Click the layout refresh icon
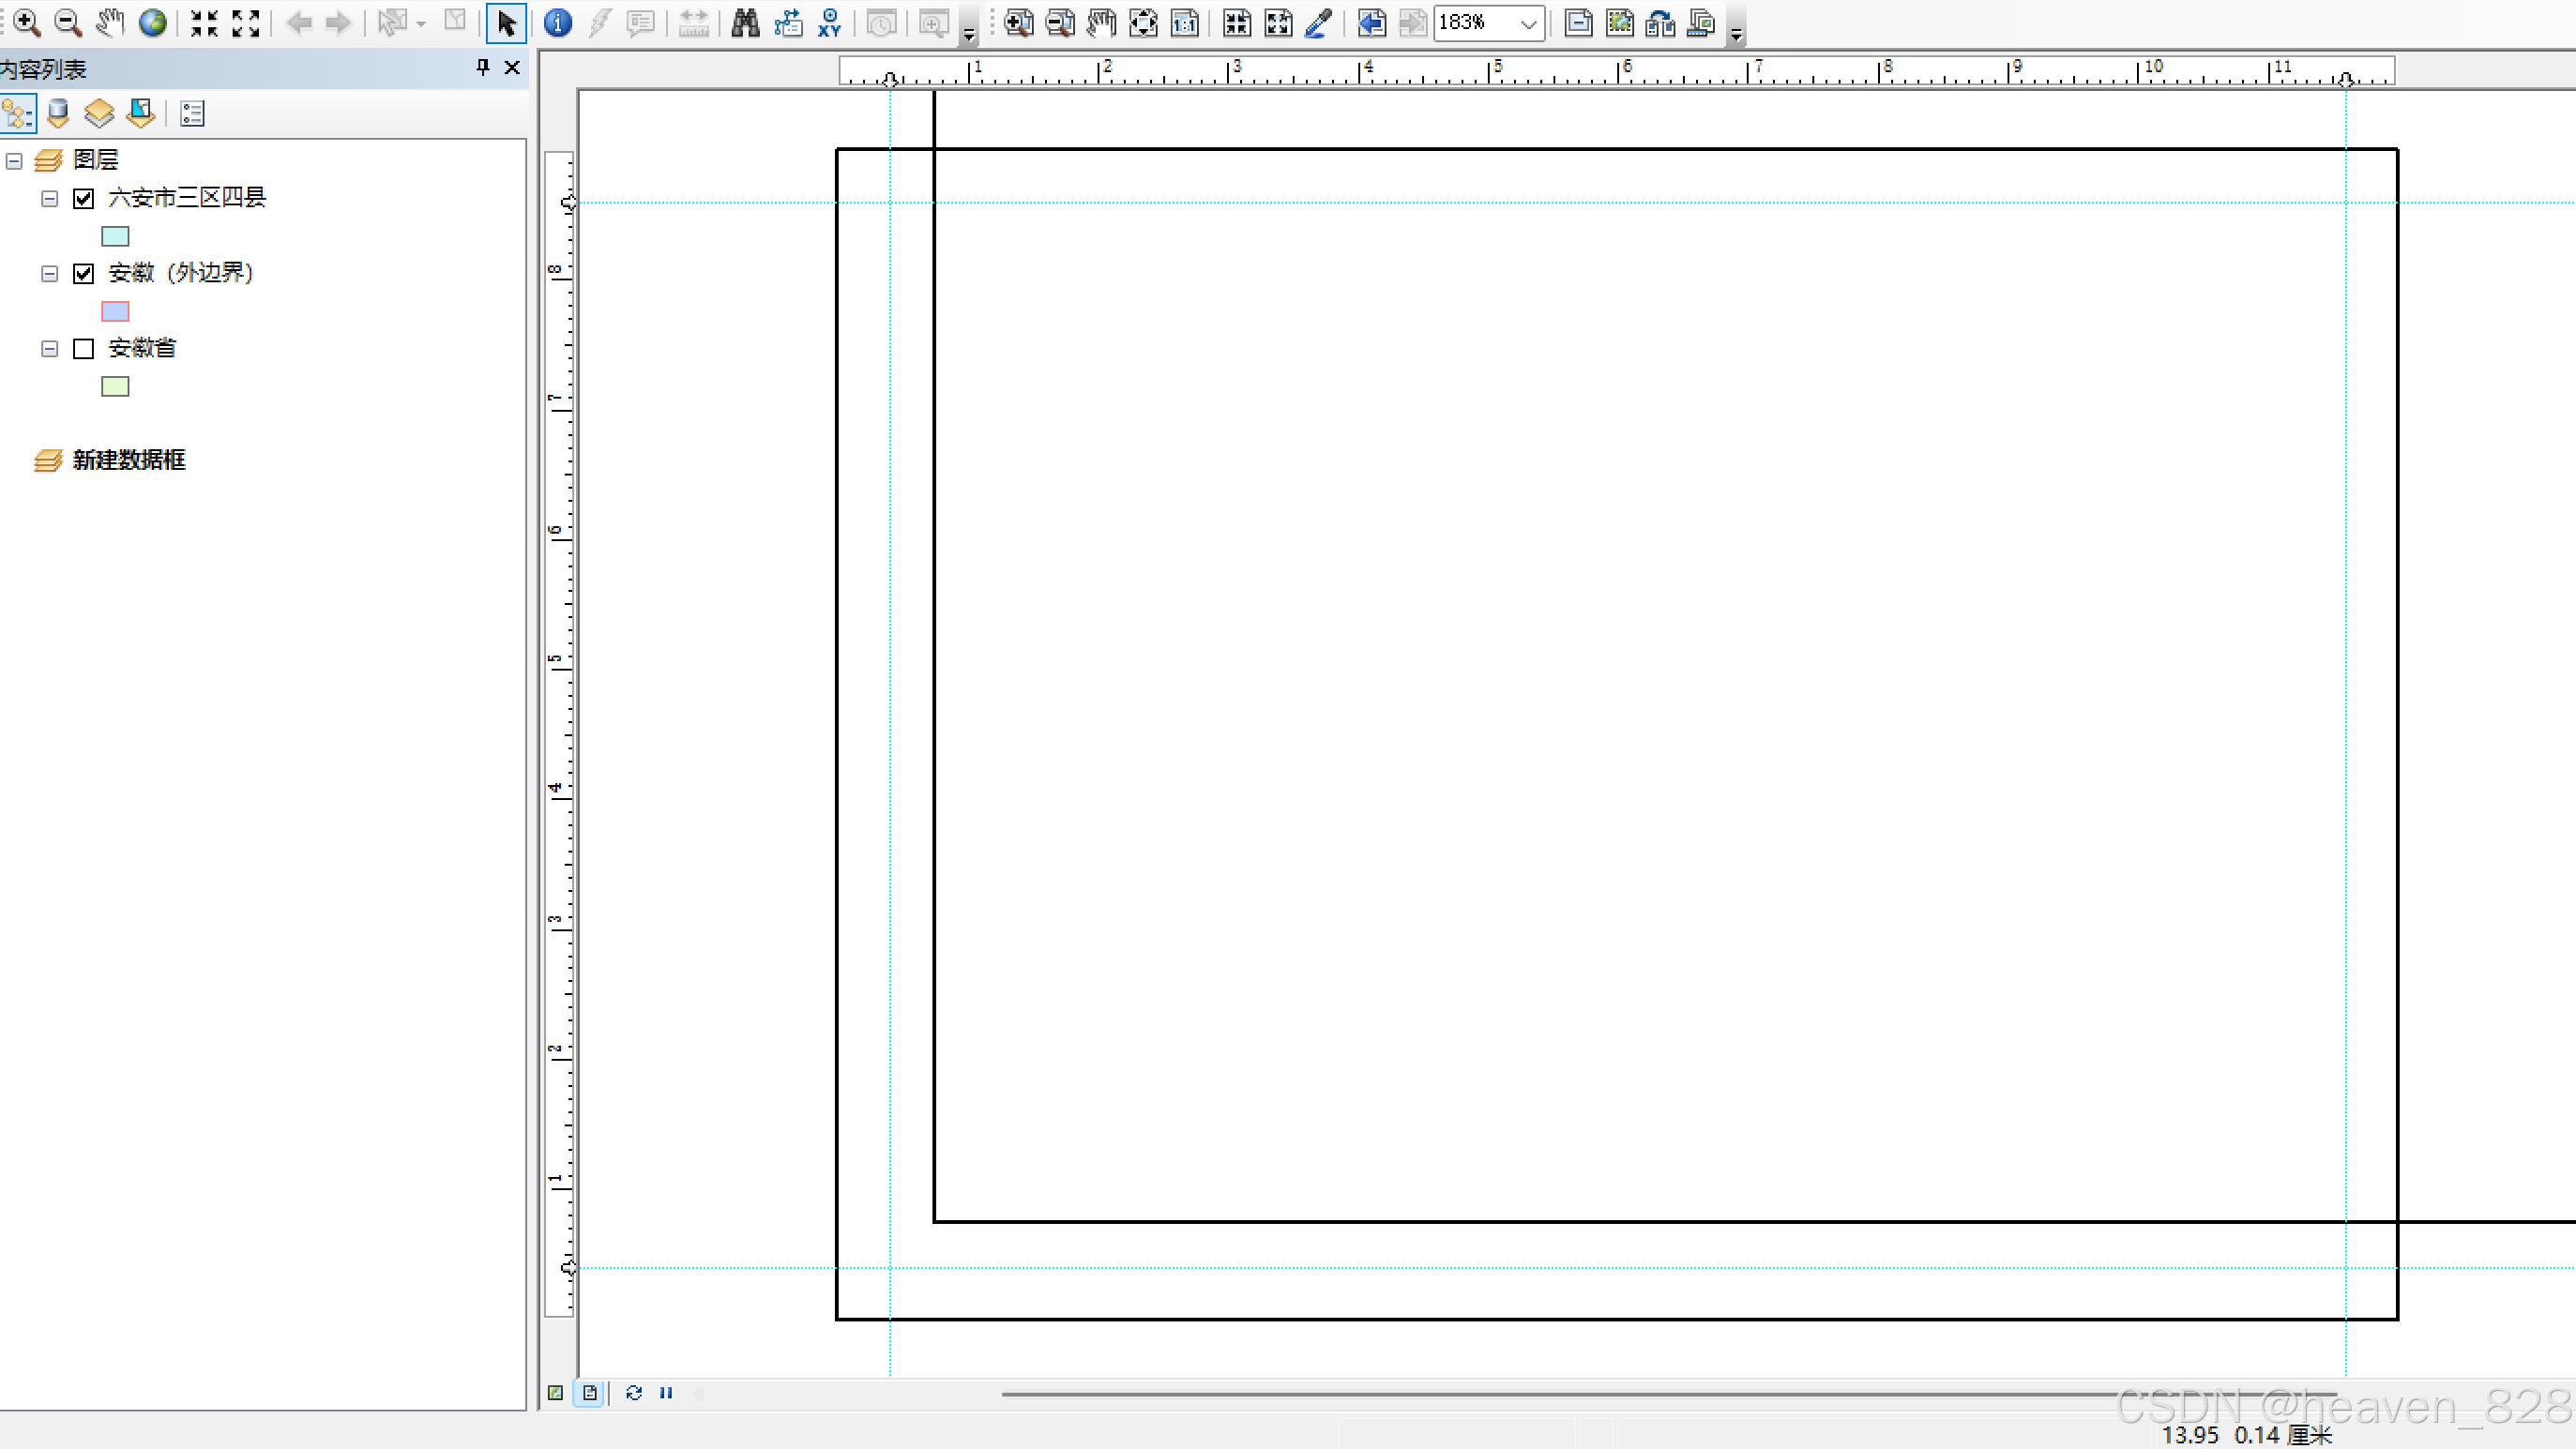Viewport: 2576px width, 1449px height. coord(634,1393)
